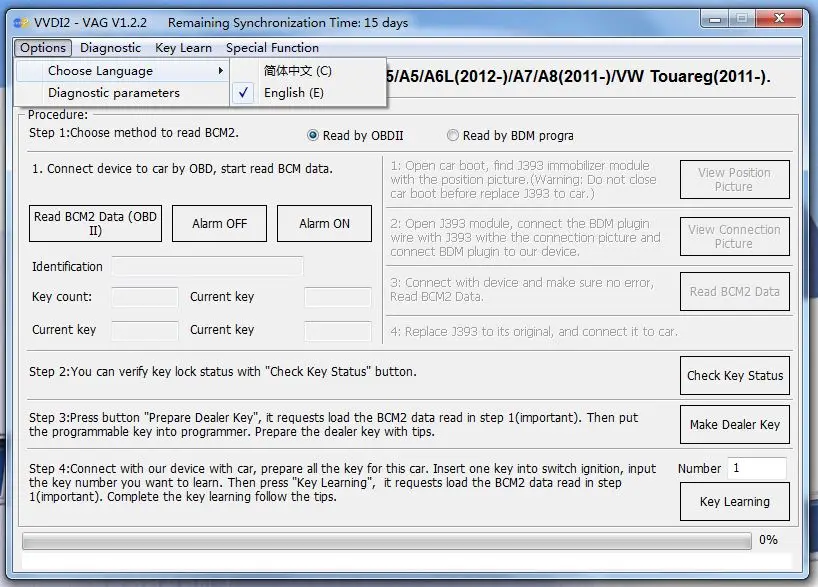Click the Number input field
Viewport: 818px width, 587px height.
(x=757, y=468)
